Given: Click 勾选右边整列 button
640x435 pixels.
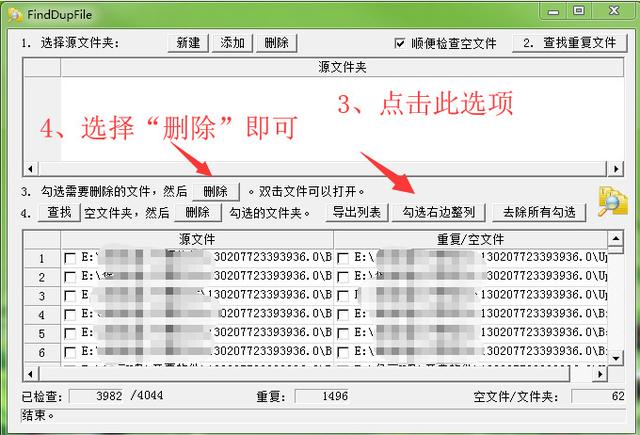Looking at the screenshot, I should (438, 213).
